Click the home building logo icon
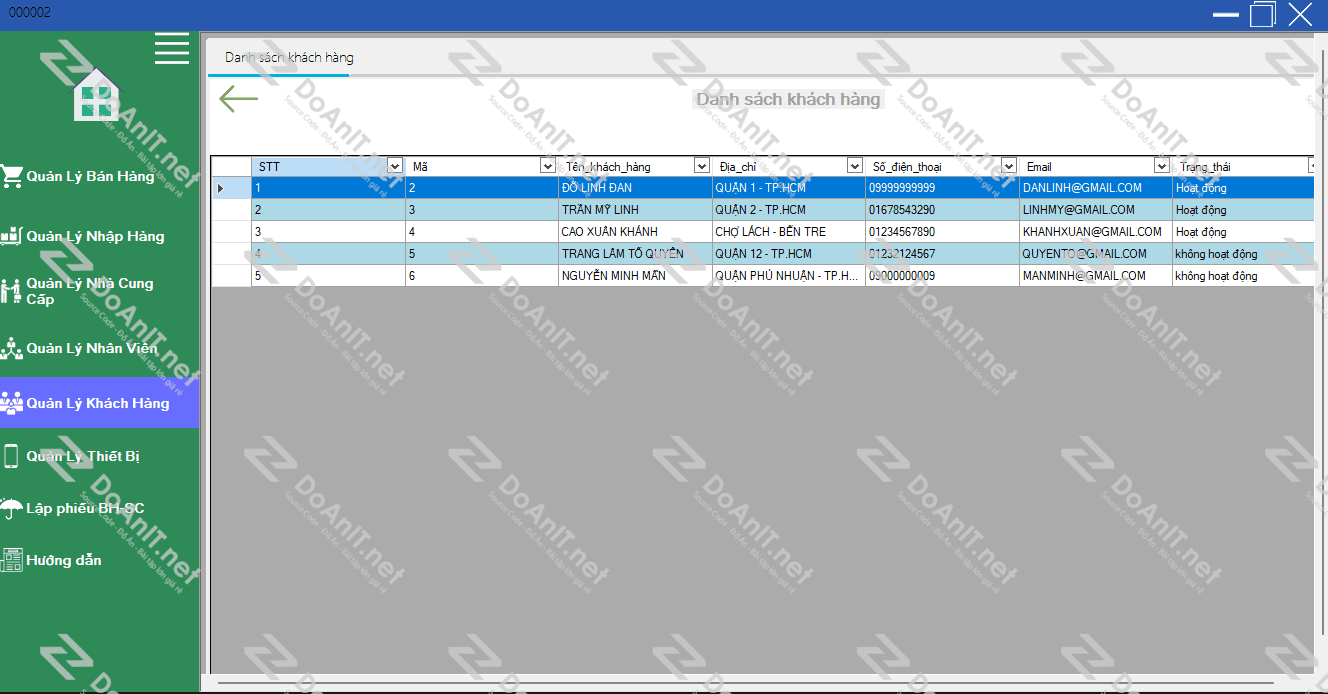1328x694 pixels. coord(97,95)
